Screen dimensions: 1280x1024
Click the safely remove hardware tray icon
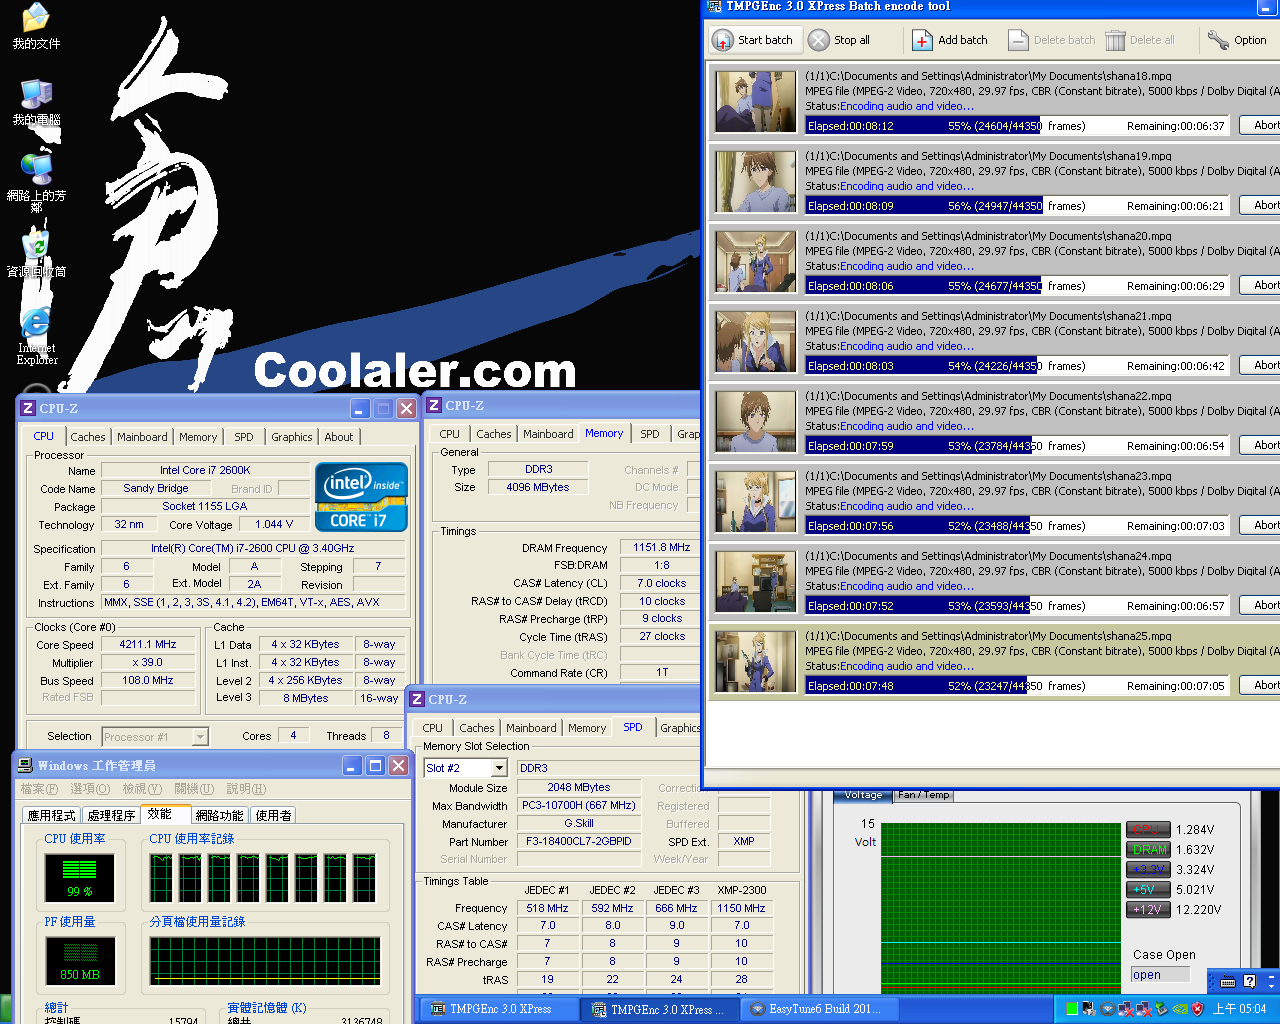click(1162, 1009)
